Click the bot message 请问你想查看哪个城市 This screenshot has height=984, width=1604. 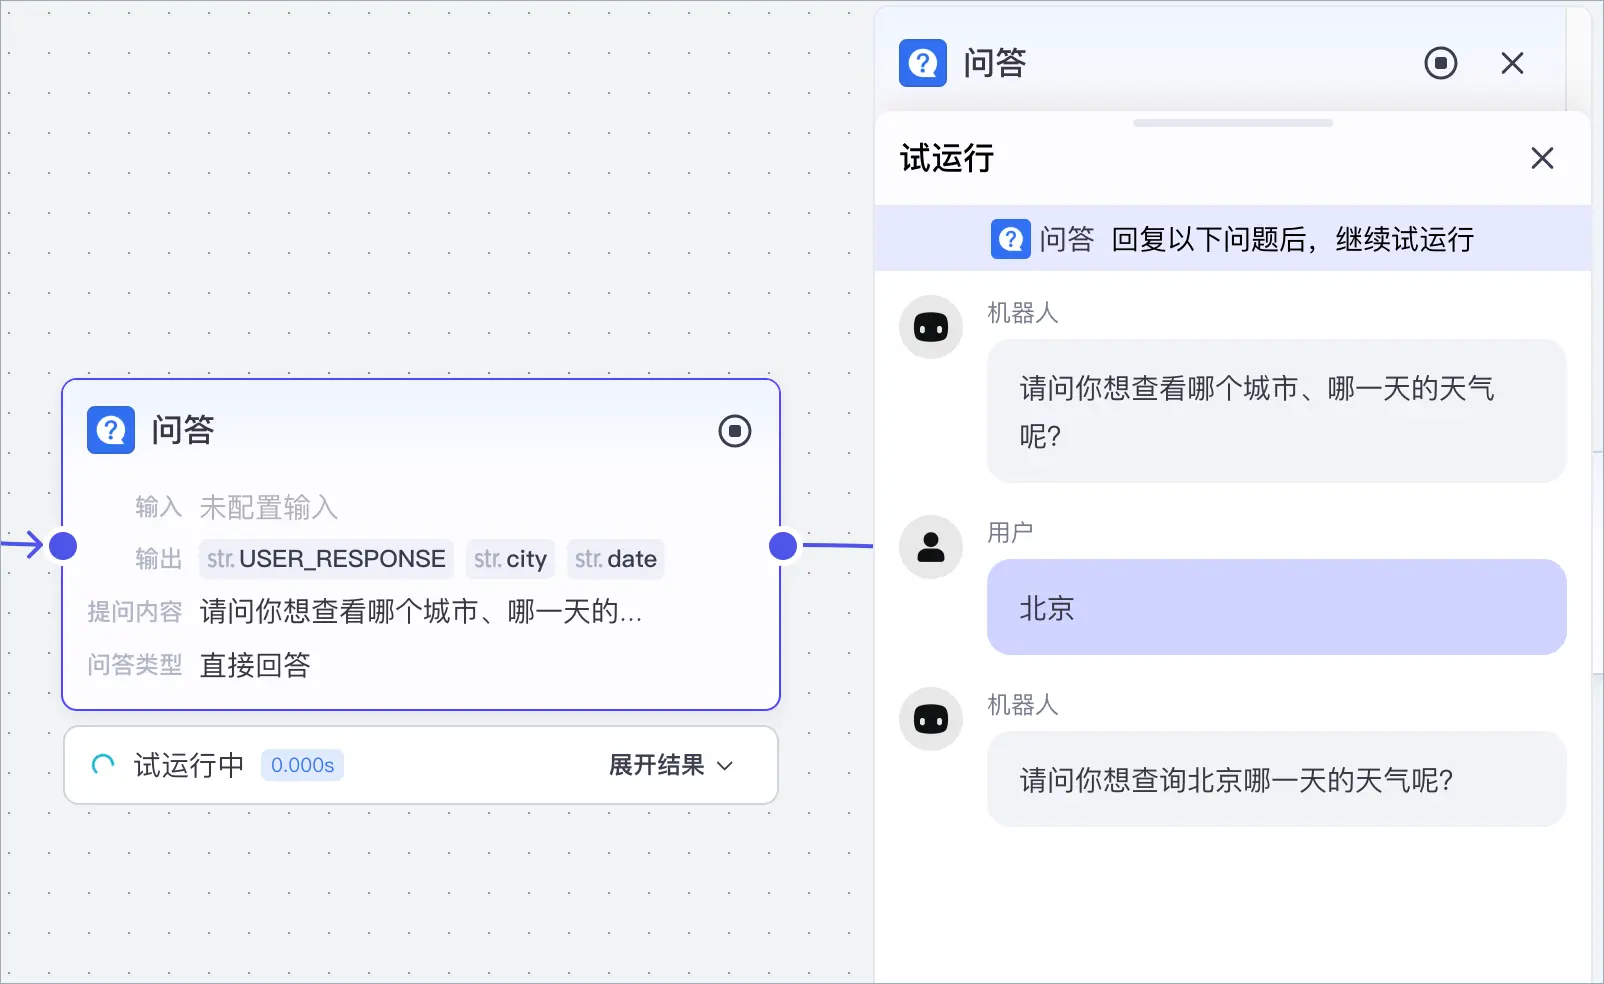coord(1277,411)
